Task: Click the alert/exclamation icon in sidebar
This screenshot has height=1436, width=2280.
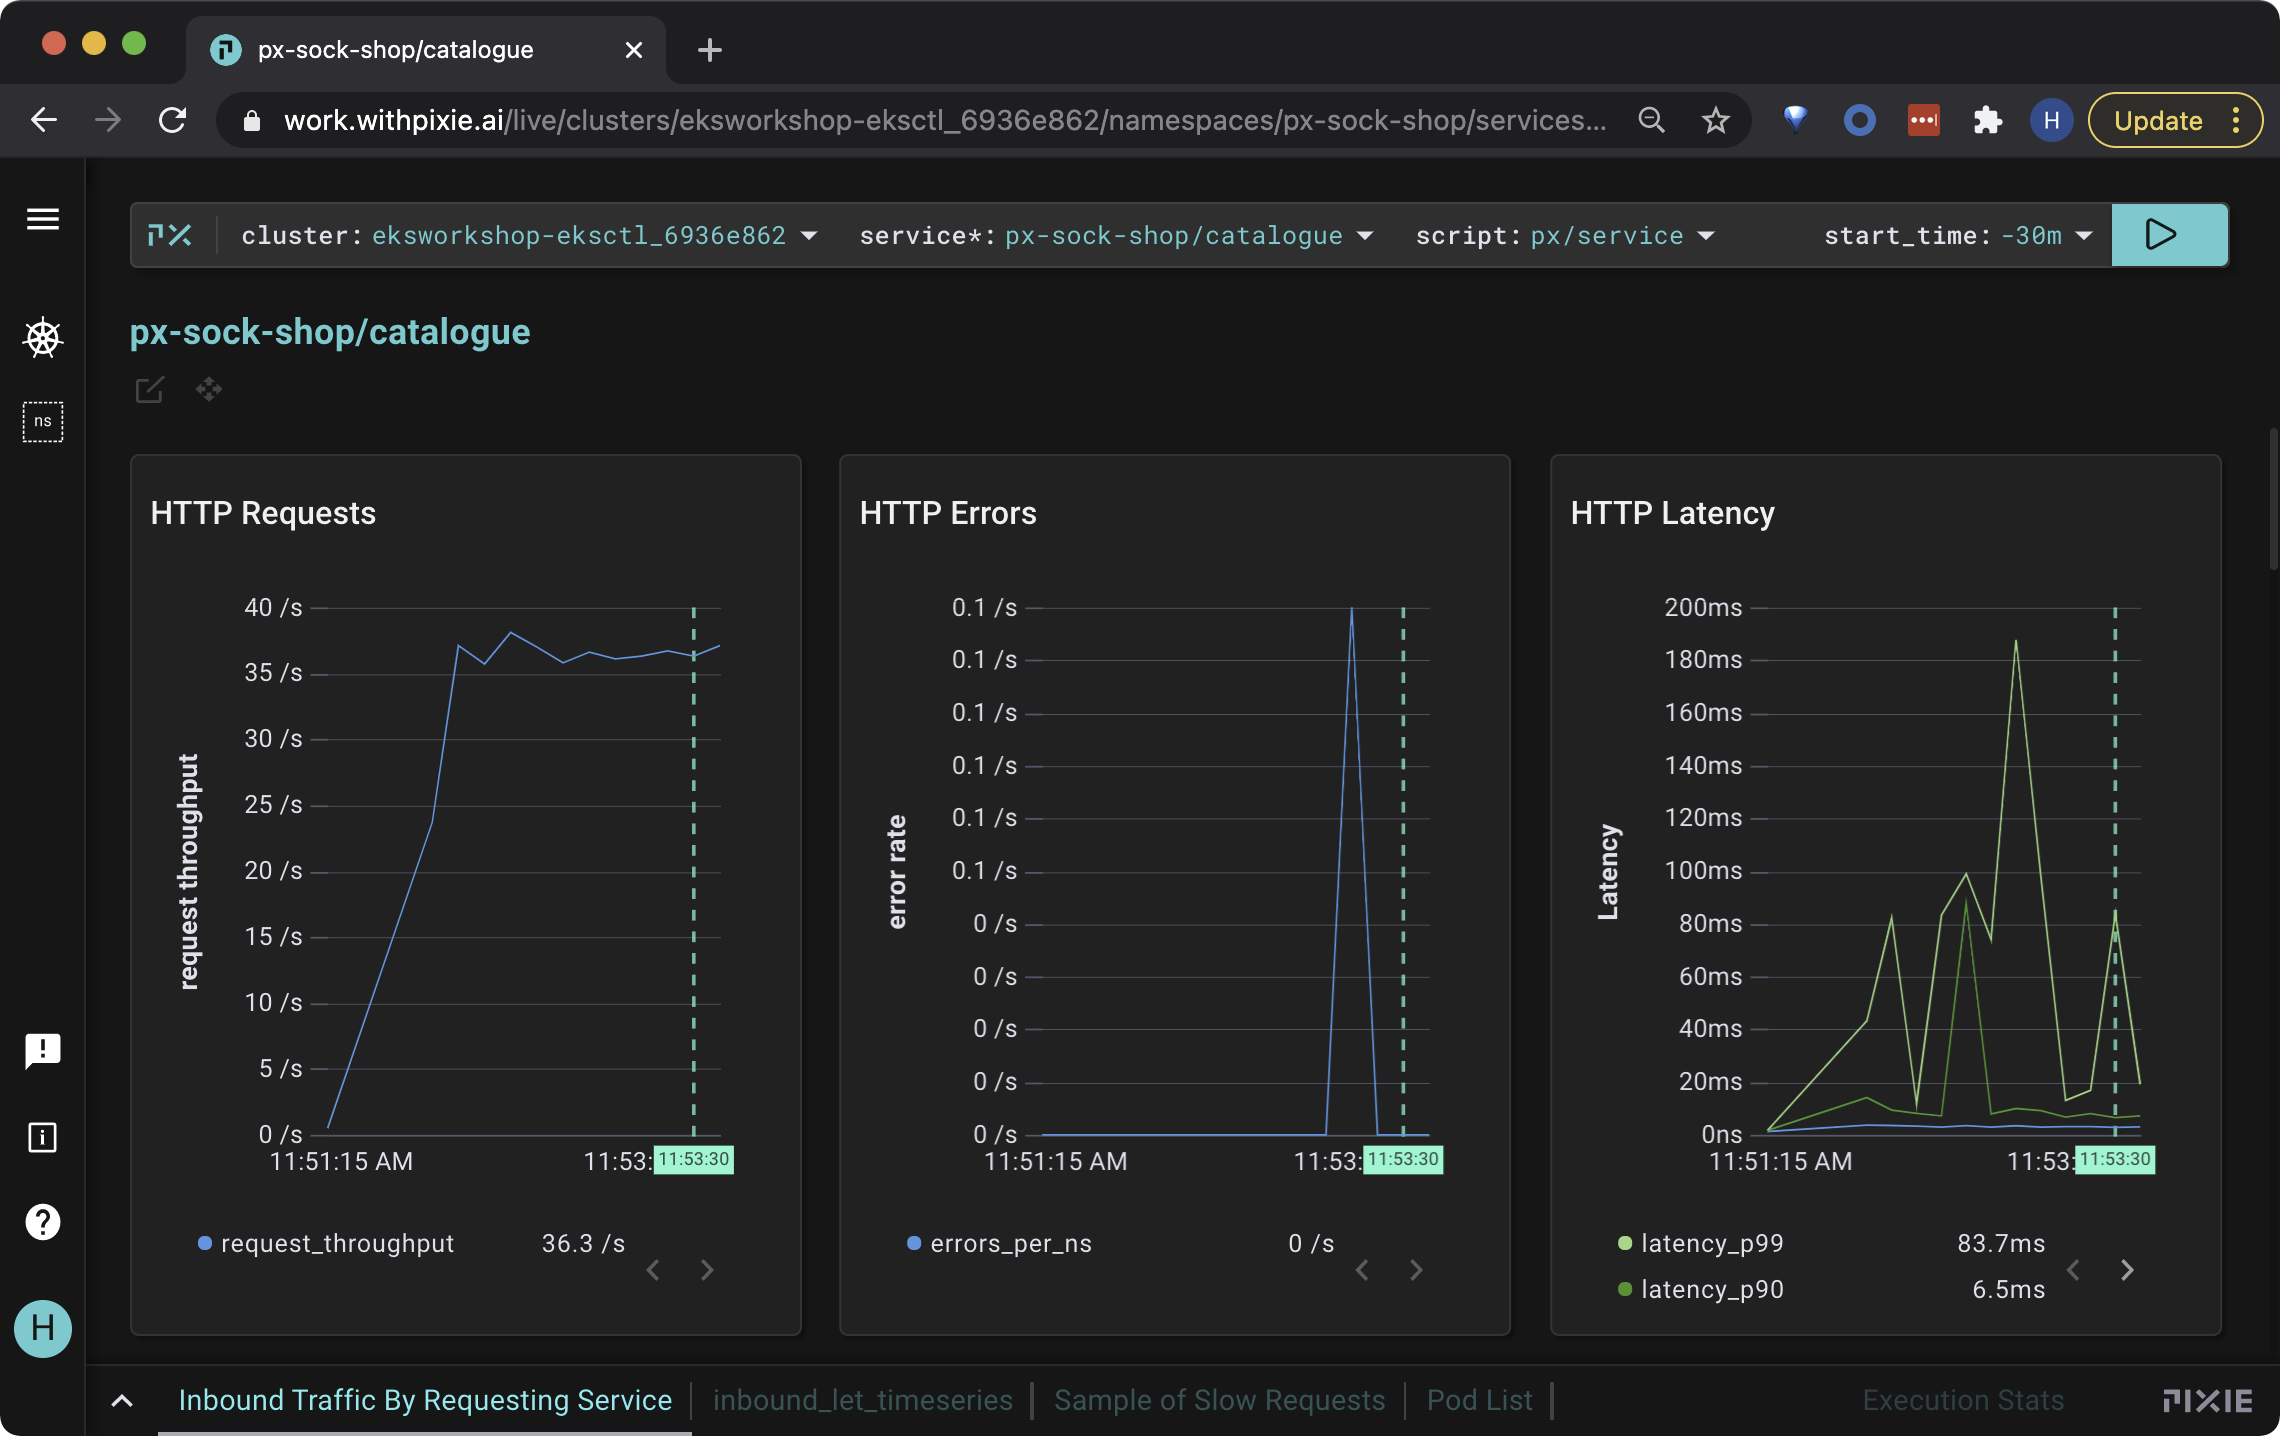Action: pyautogui.click(x=43, y=1051)
